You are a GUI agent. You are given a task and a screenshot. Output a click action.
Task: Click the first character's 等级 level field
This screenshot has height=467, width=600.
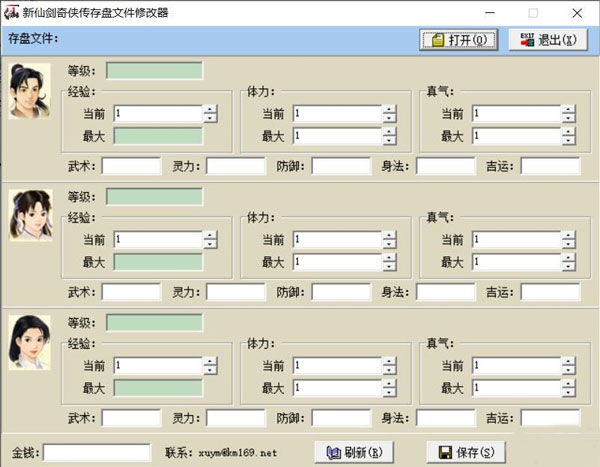coord(154,71)
